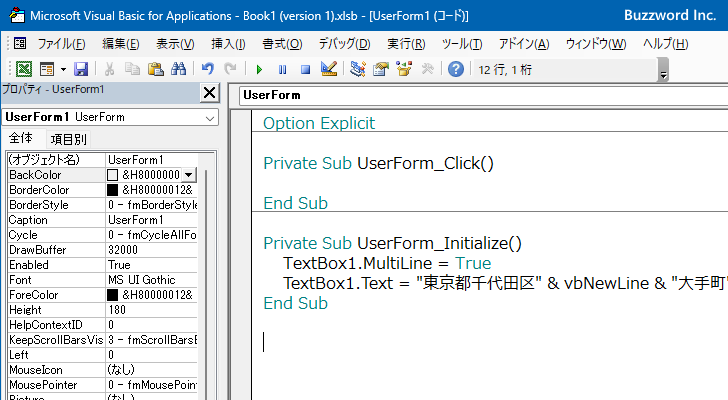The width and height of the screenshot is (728, 400).
Task: Select the (オブジェクト名) property row
Action: [103, 160]
